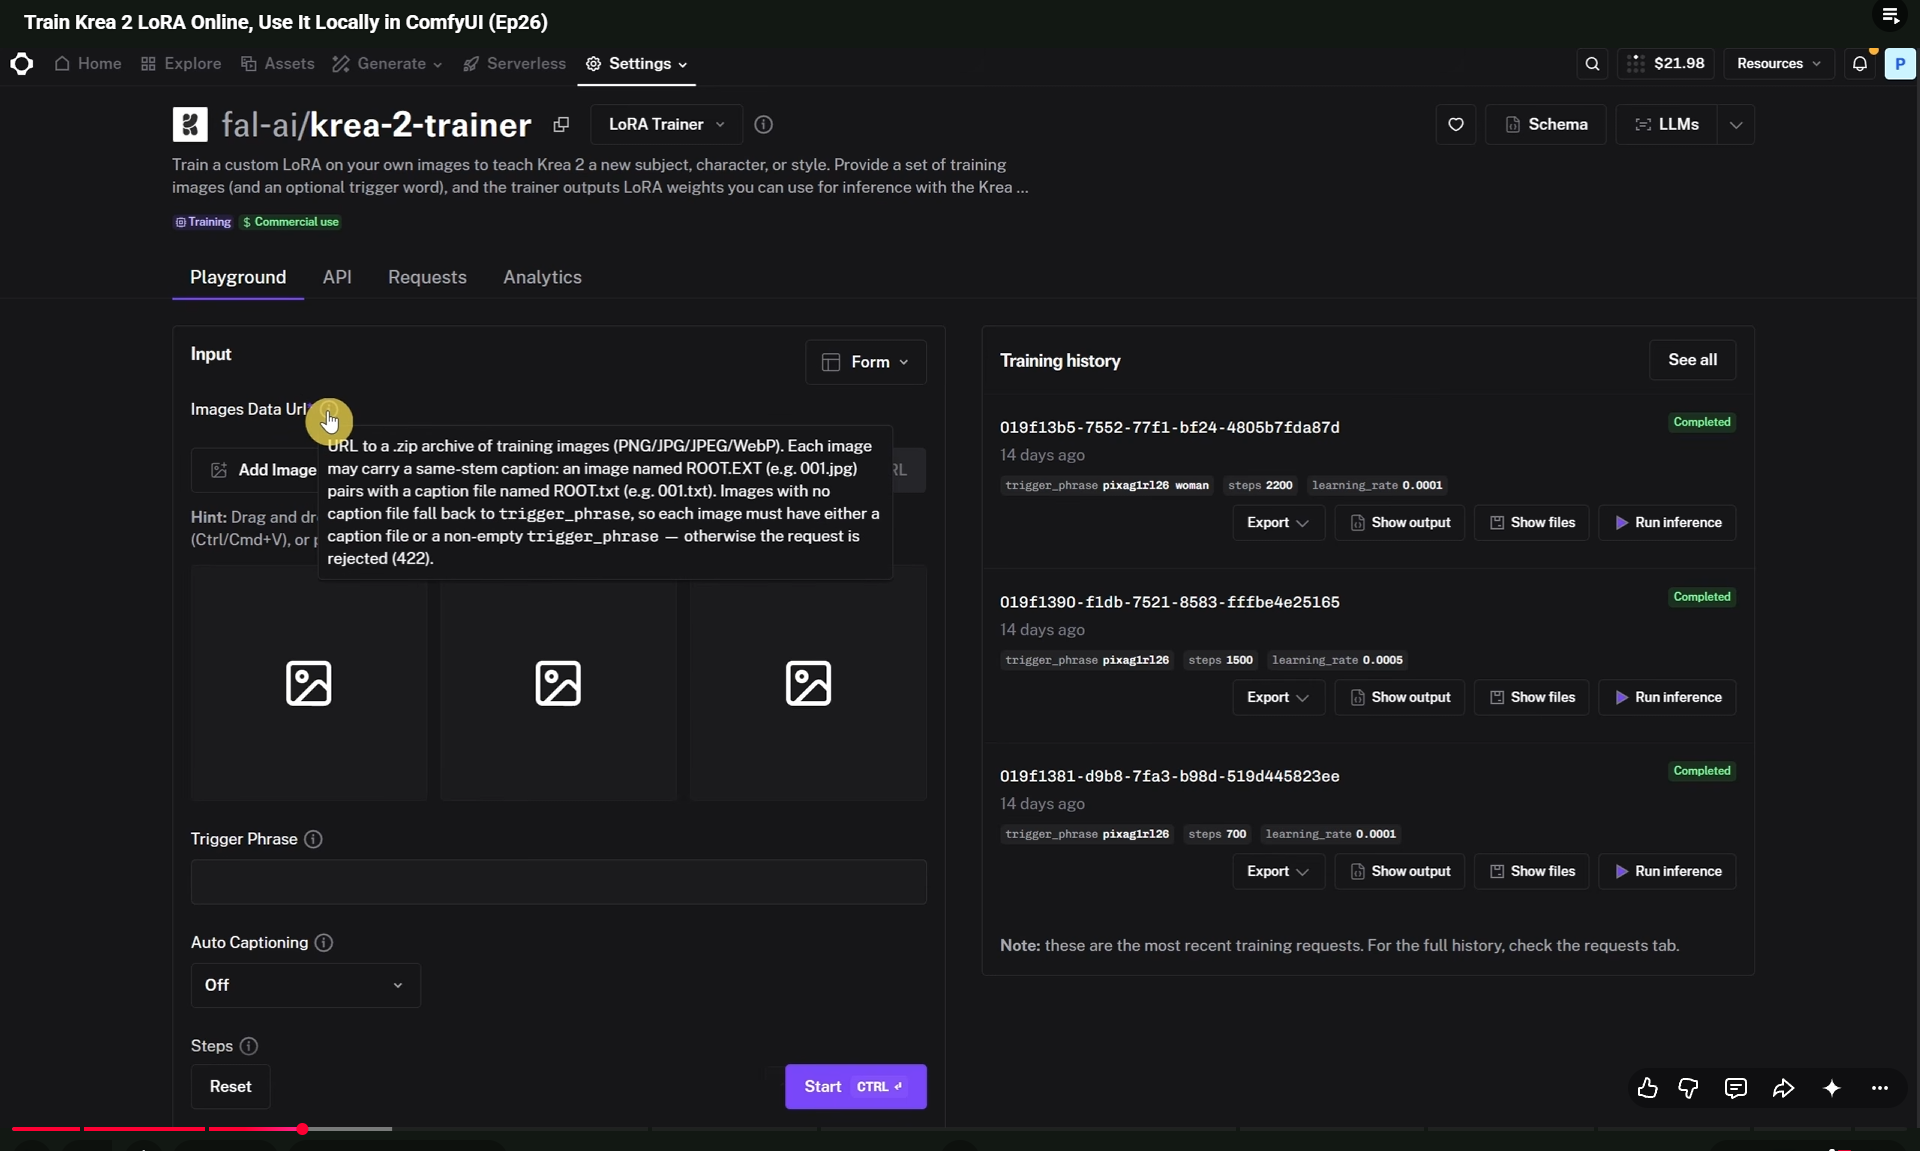Click the krea-2-trainer model logo
This screenshot has height=1151, width=1920.
190,125
